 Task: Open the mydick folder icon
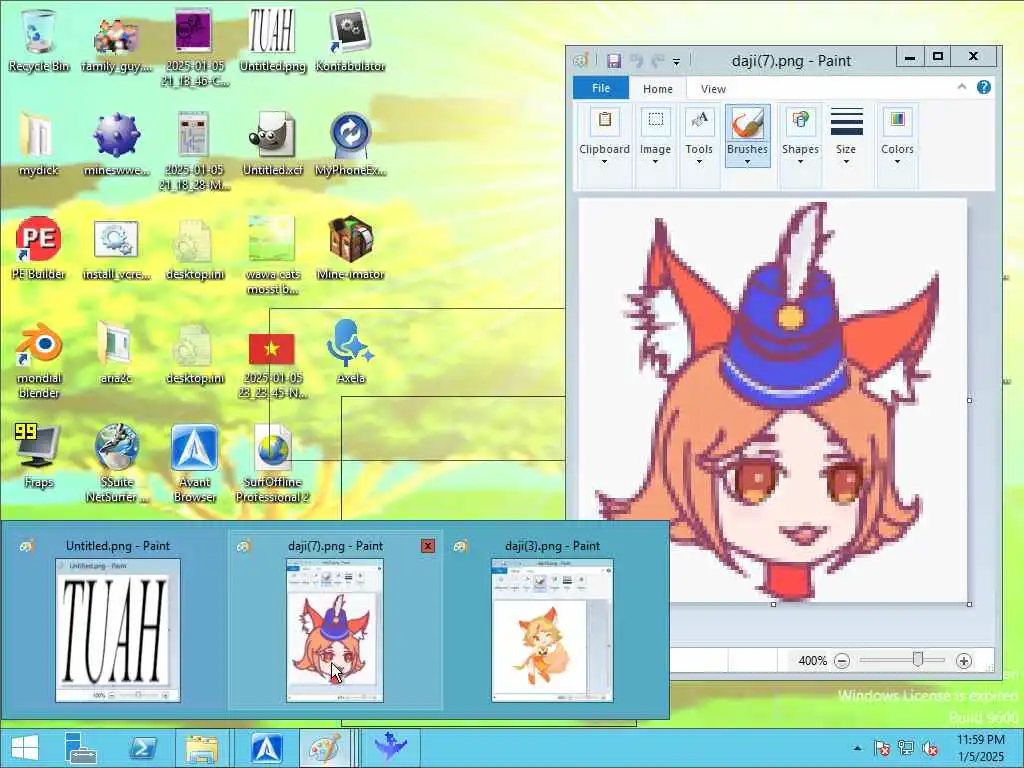[39, 144]
